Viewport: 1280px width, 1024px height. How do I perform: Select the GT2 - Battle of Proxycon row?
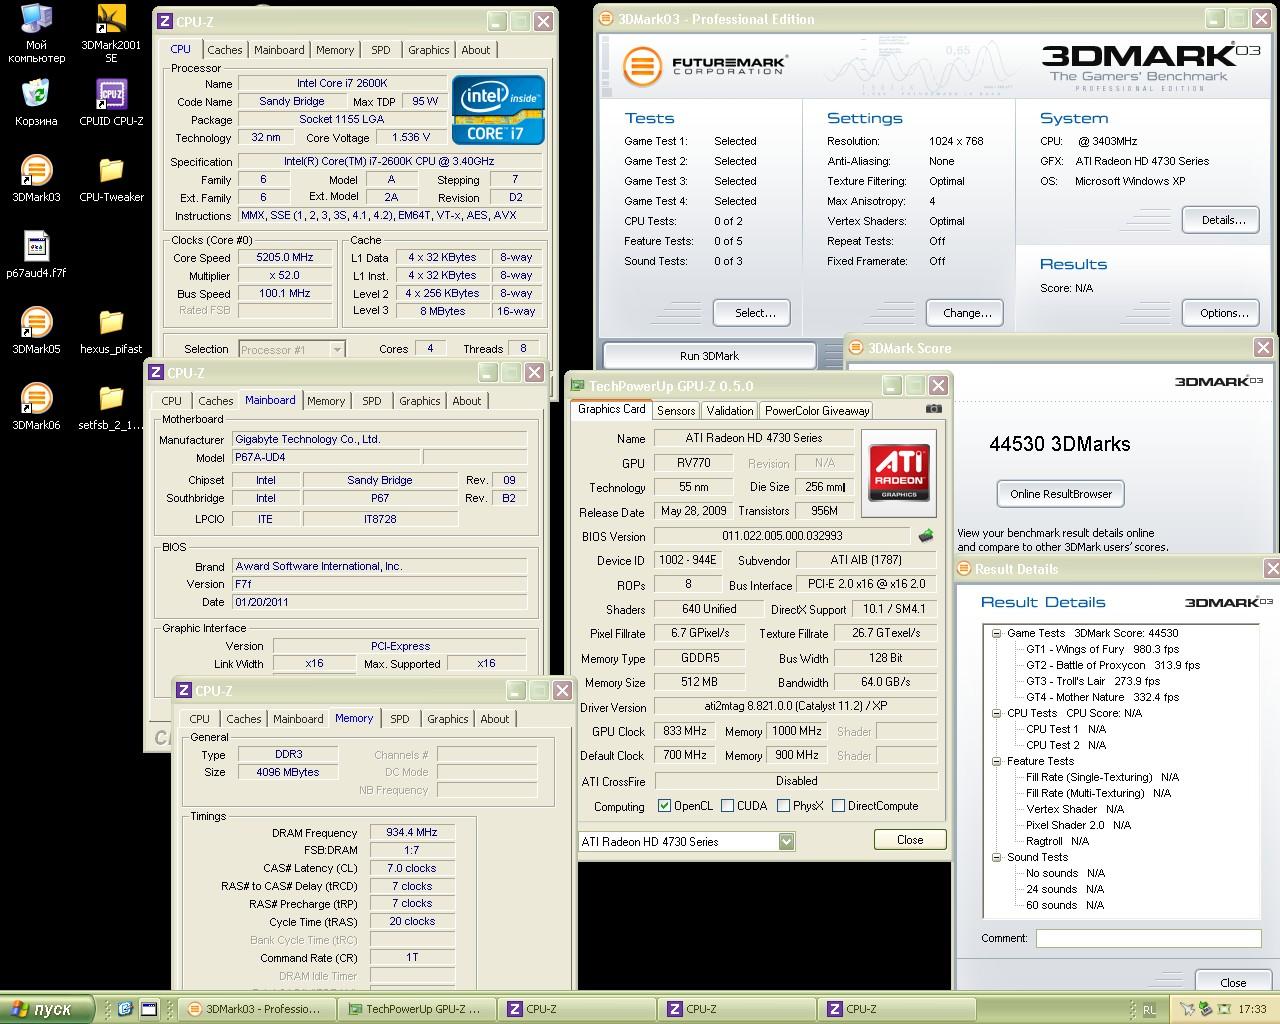(x=1112, y=665)
